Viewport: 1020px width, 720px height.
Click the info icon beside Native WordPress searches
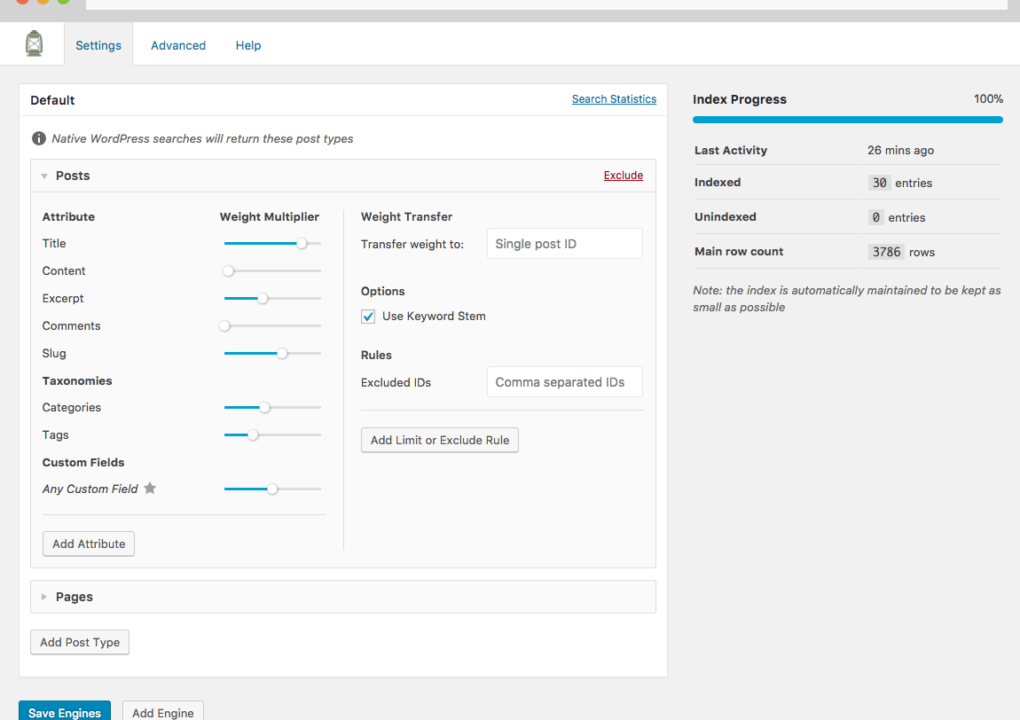pyautogui.click(x=39, y=139)
